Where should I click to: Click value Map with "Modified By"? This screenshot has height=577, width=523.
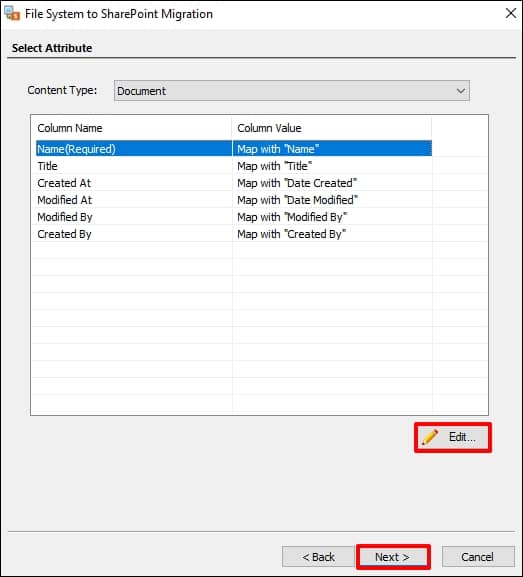coord(292,217)
